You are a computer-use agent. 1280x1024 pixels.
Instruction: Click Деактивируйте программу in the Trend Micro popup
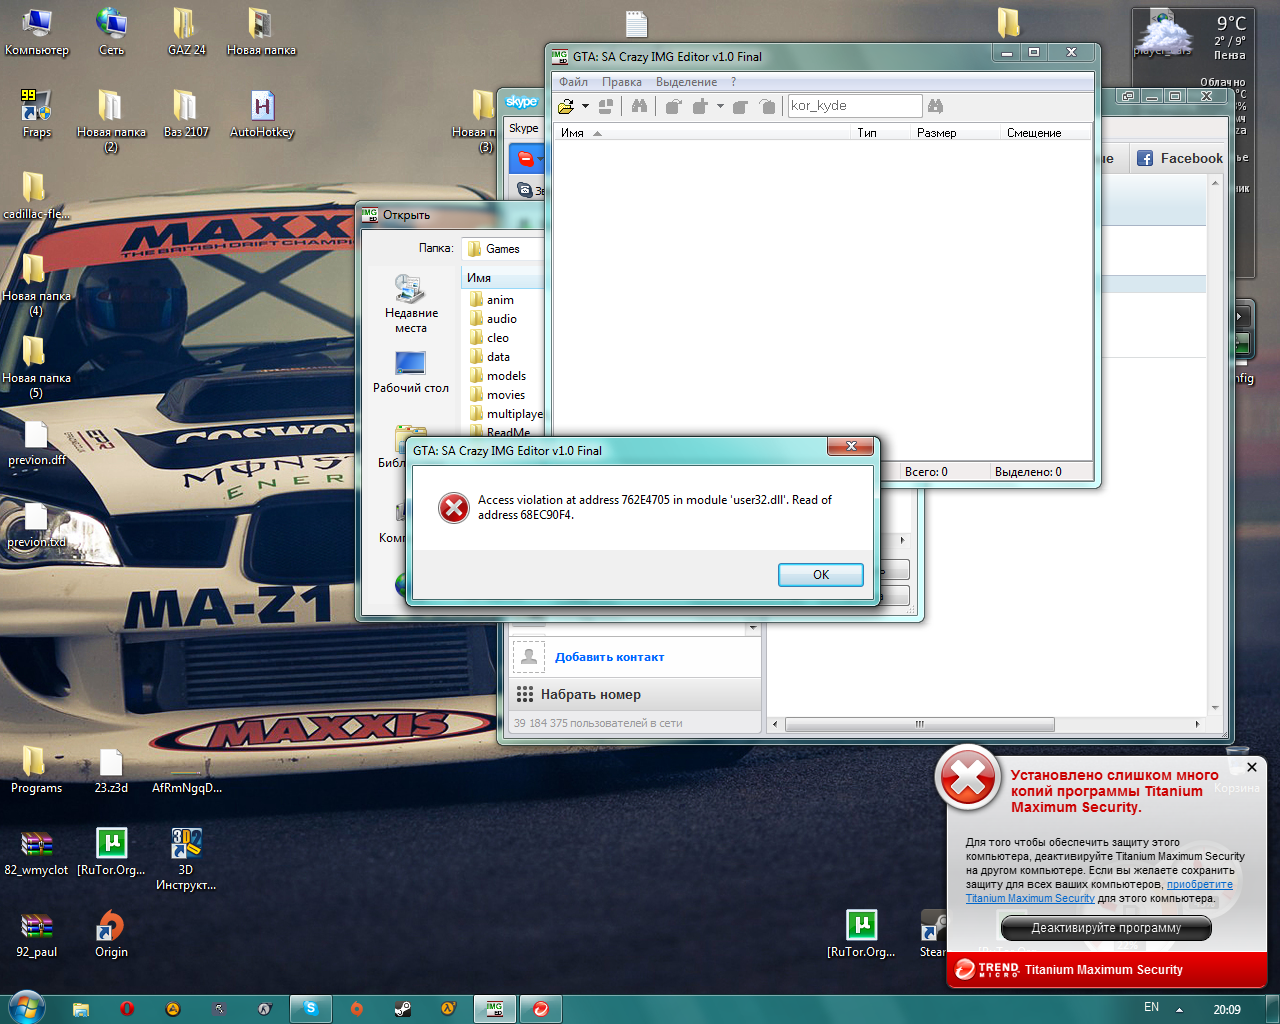click(x=1106, y=928)
